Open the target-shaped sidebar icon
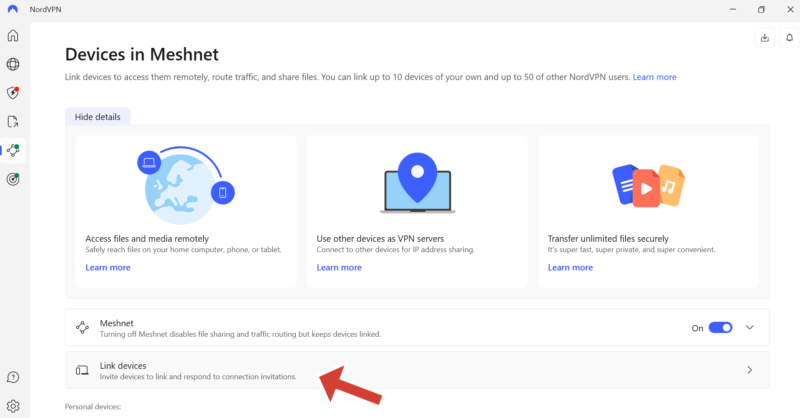Viewport: 800px width, 418px height. [x=13, y=179]
